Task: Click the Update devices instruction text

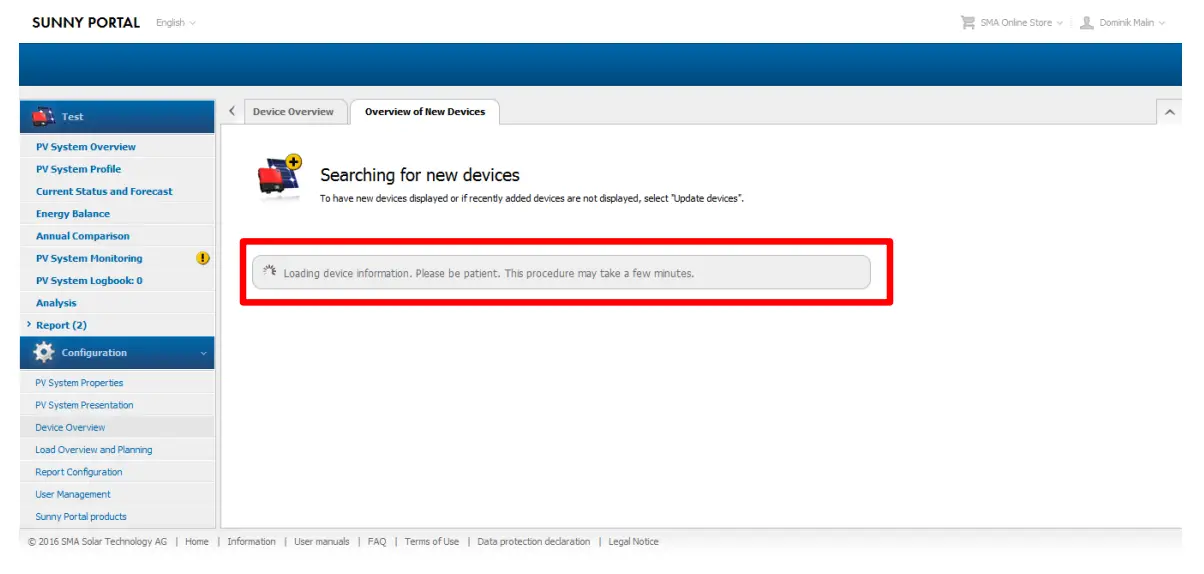Action: click(x=532, y=199)
